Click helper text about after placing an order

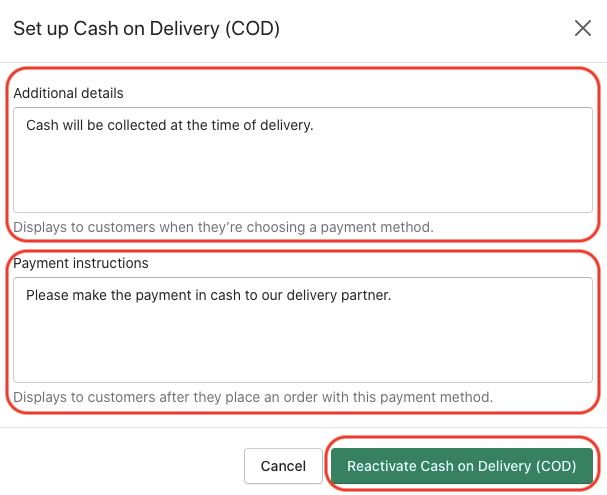(x=253, y=397)
